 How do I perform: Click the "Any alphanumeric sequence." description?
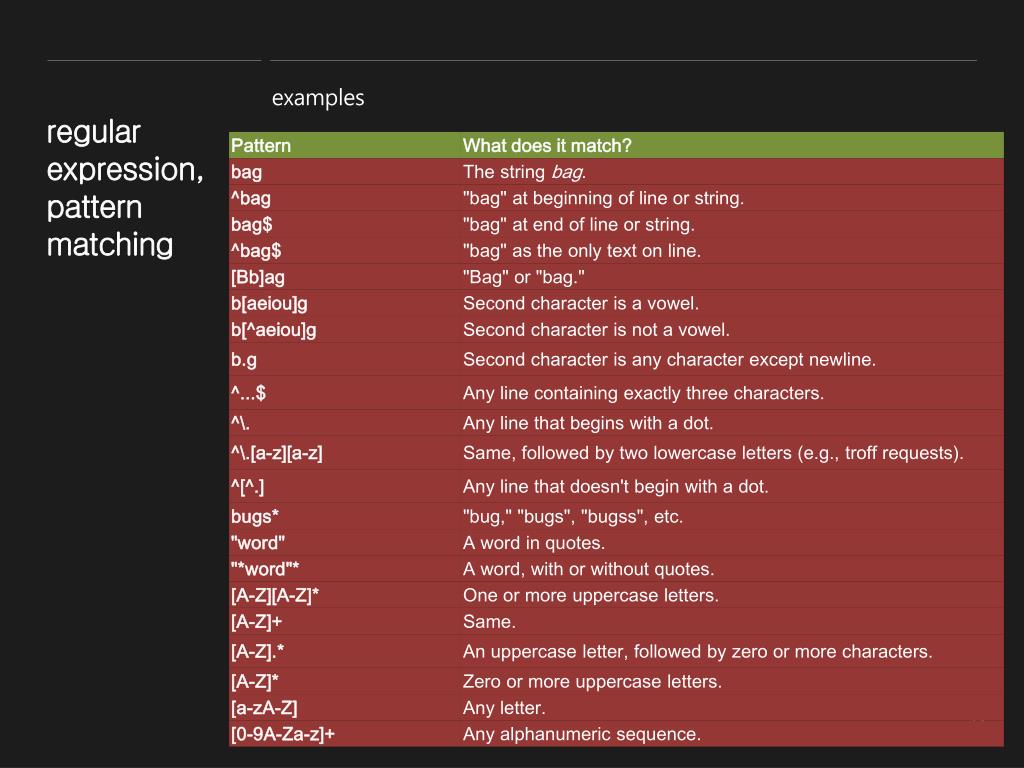(x=582, y=734)
